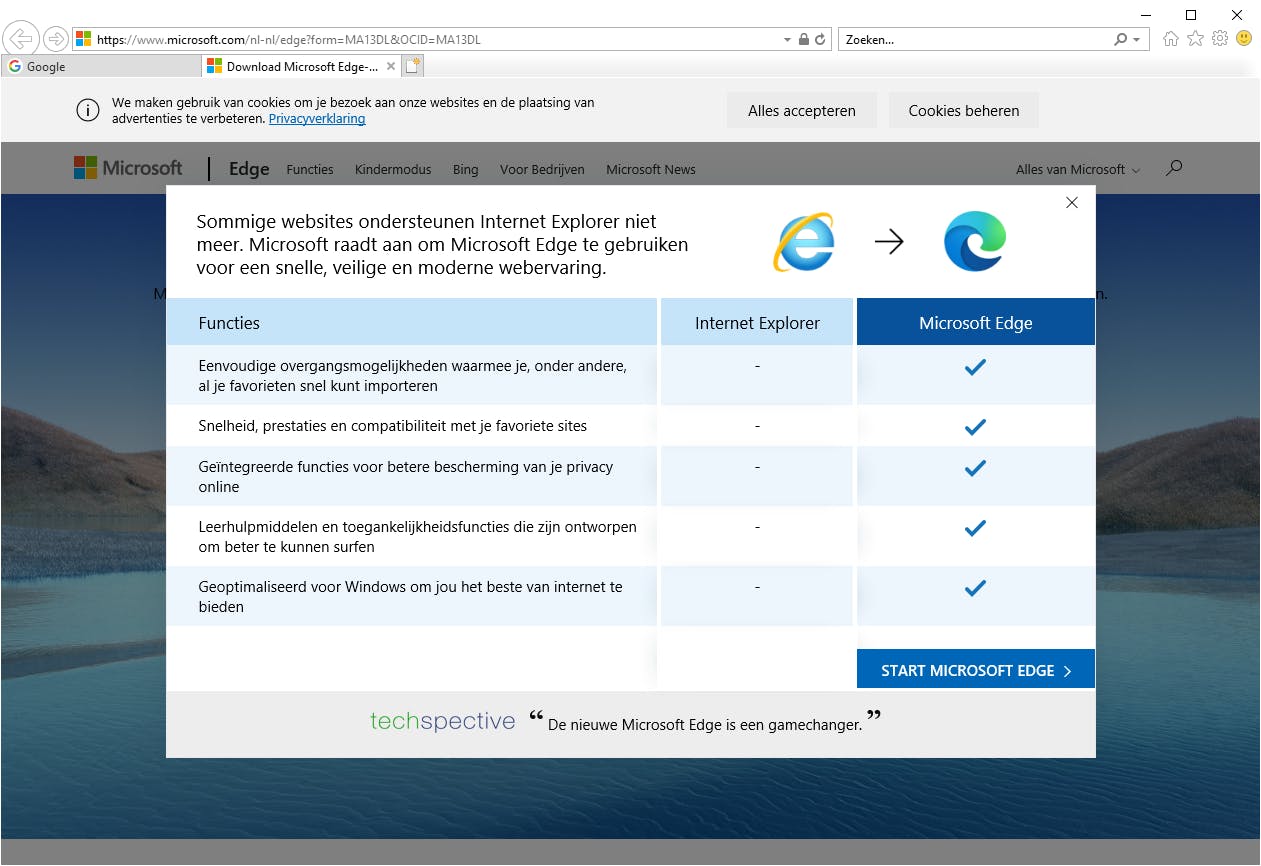Viewport: 1261px width, 866px height.
Task: Click the Microsoft Edge logo in the dialog
Action: pos(975,241)
